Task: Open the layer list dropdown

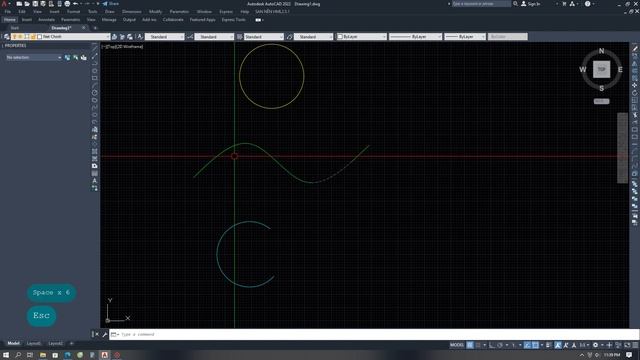Action: [x=108, y=37]
